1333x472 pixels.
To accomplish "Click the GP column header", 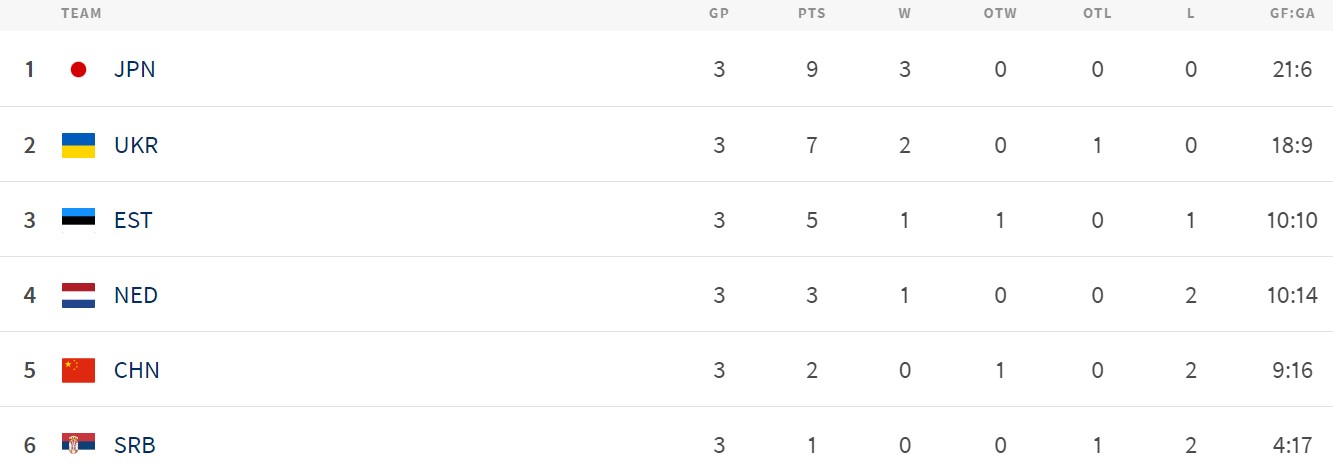I will click(x=718, y=14).
